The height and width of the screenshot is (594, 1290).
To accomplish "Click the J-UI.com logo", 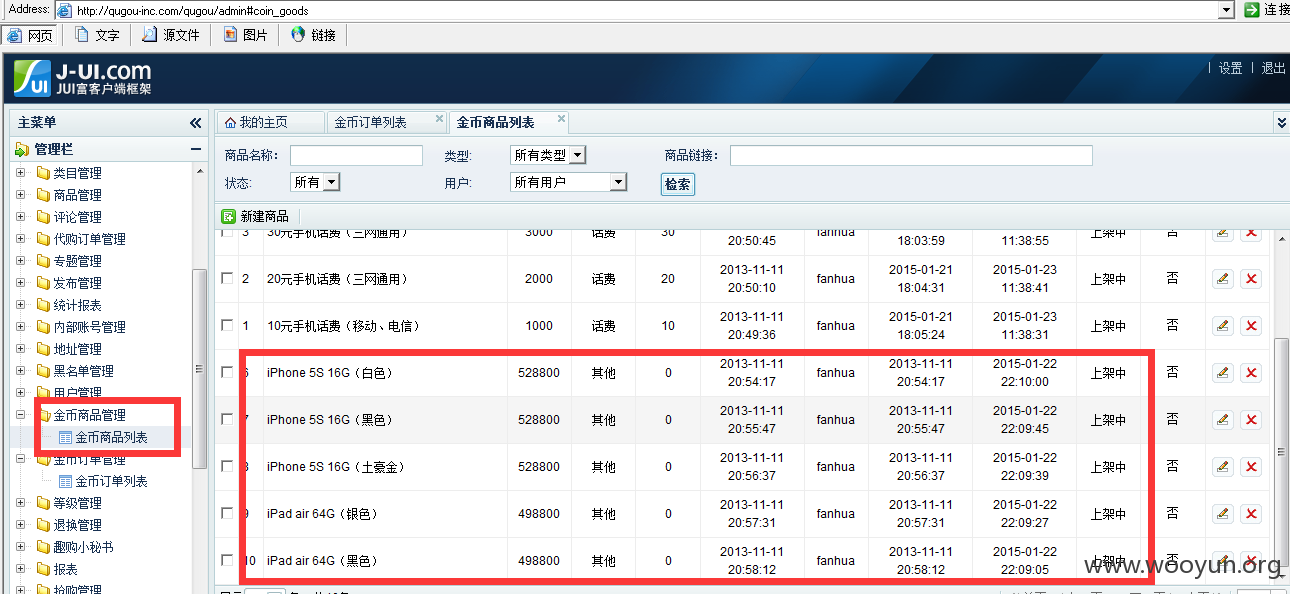I will [82, 78].
